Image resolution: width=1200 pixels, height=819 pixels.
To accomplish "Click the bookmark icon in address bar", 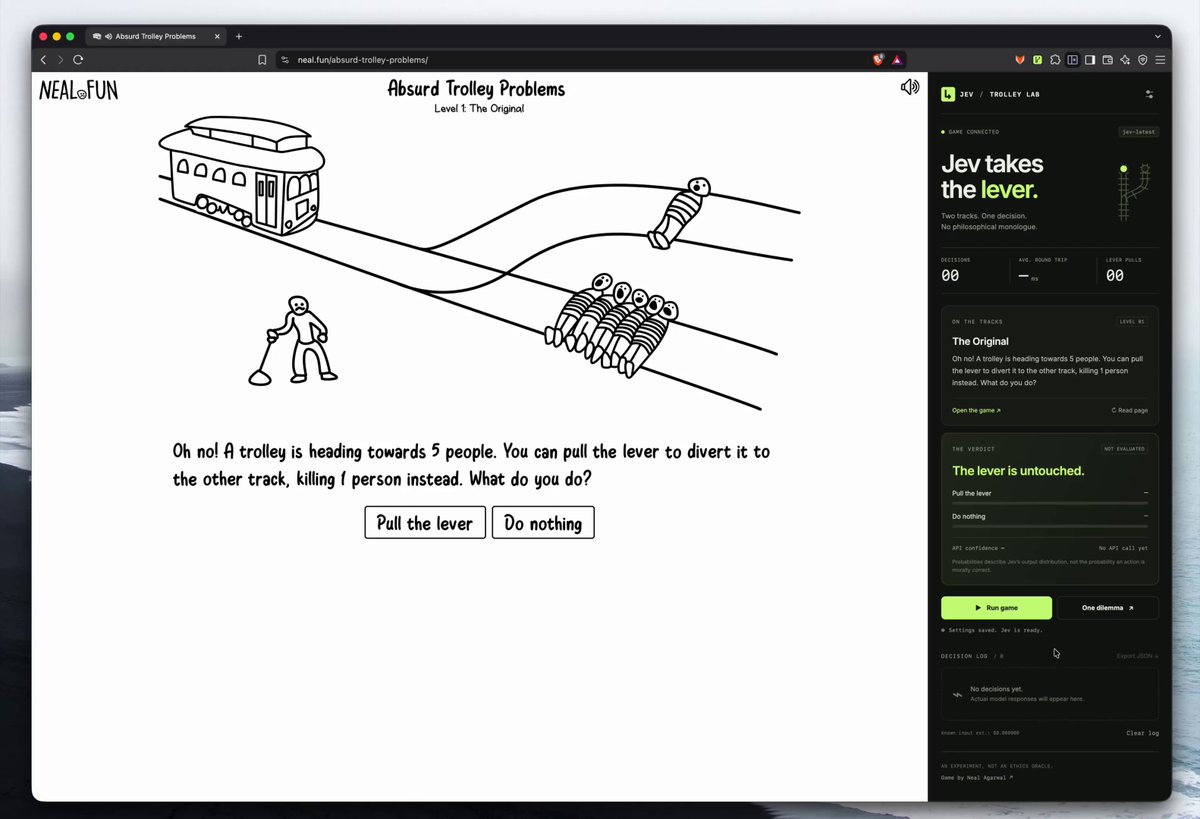I will [262, 60].
